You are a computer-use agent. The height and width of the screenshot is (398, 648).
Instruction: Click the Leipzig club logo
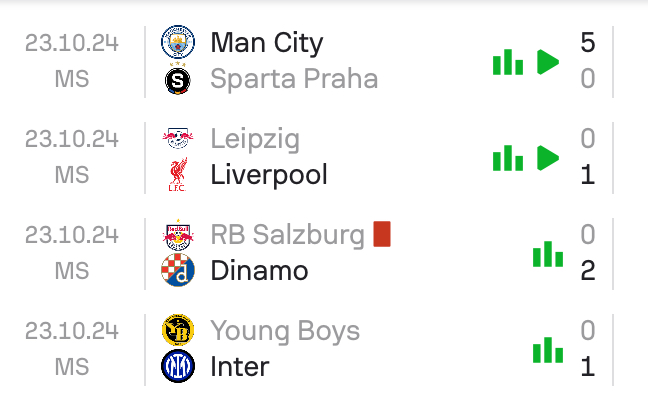(x=178, y=138)
